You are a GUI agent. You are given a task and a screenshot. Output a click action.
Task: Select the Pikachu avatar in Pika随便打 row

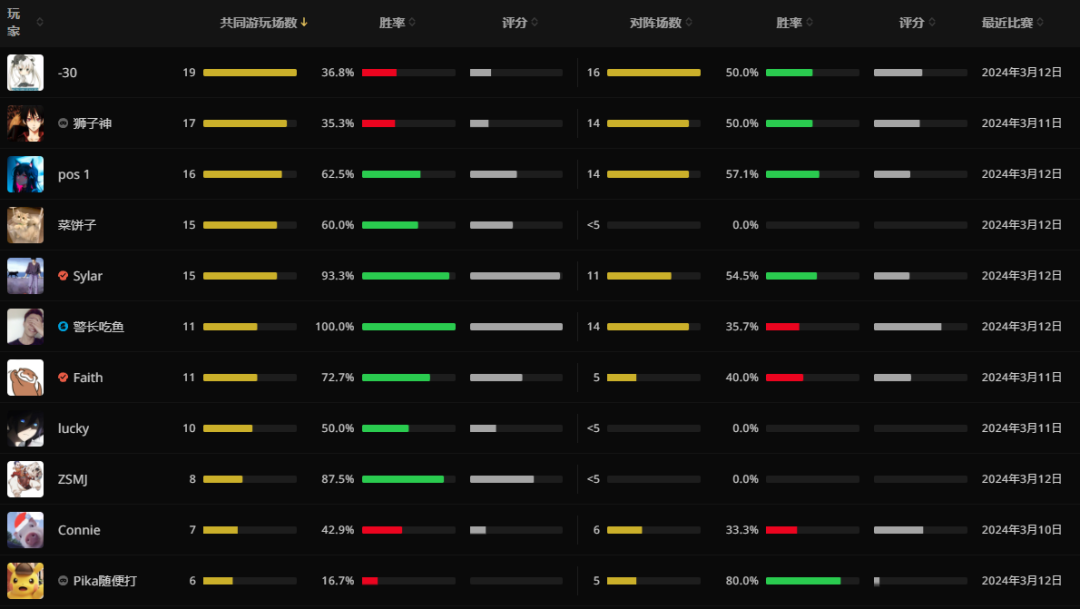pyautogui.click(x=25, y=581)
